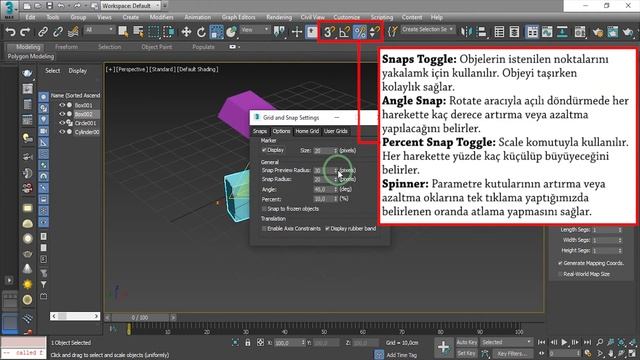Click the Set Key button

coord(467,353)
